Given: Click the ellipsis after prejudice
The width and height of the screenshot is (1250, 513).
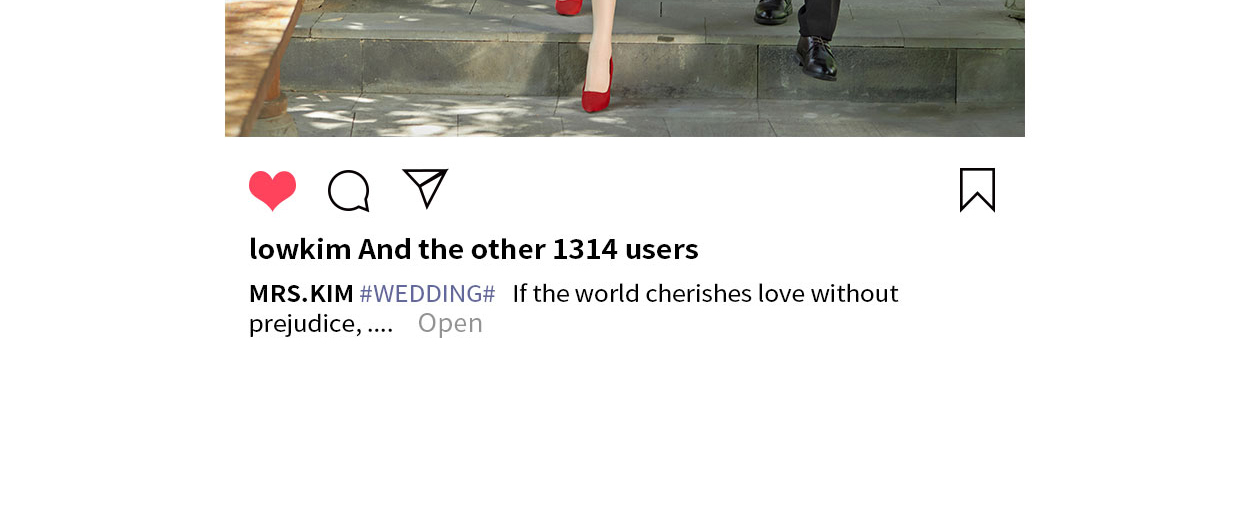Looking at the screenshot, I should 380,323.
